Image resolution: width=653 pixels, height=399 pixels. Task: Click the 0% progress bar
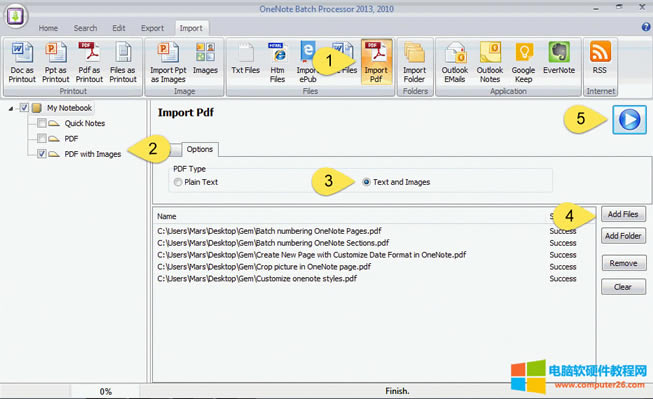(105, 392)
